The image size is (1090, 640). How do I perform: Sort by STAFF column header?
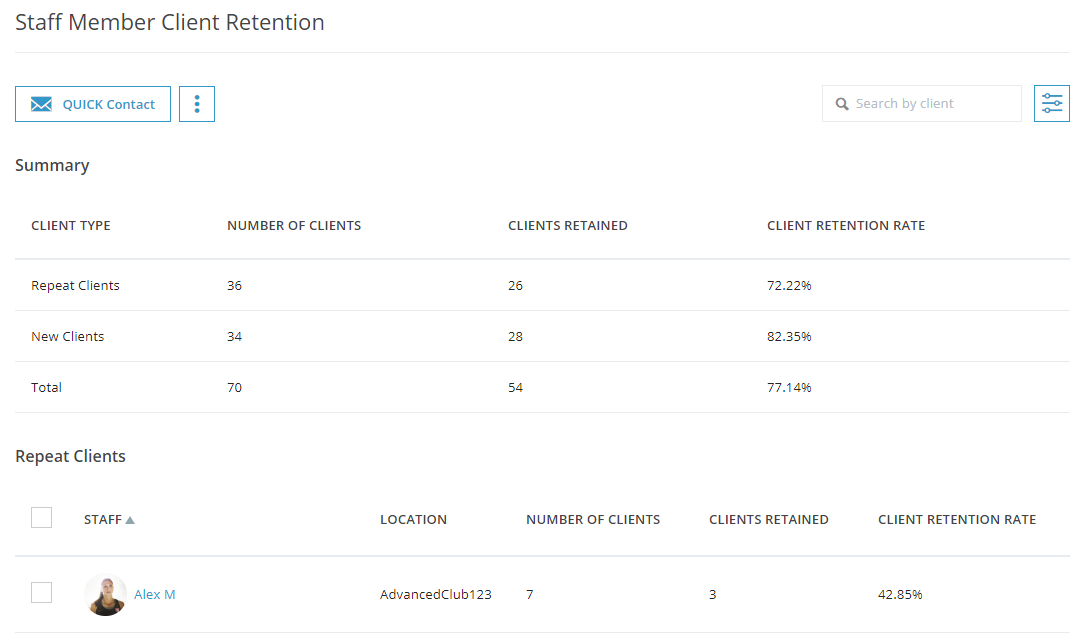(x=102, y=520)
